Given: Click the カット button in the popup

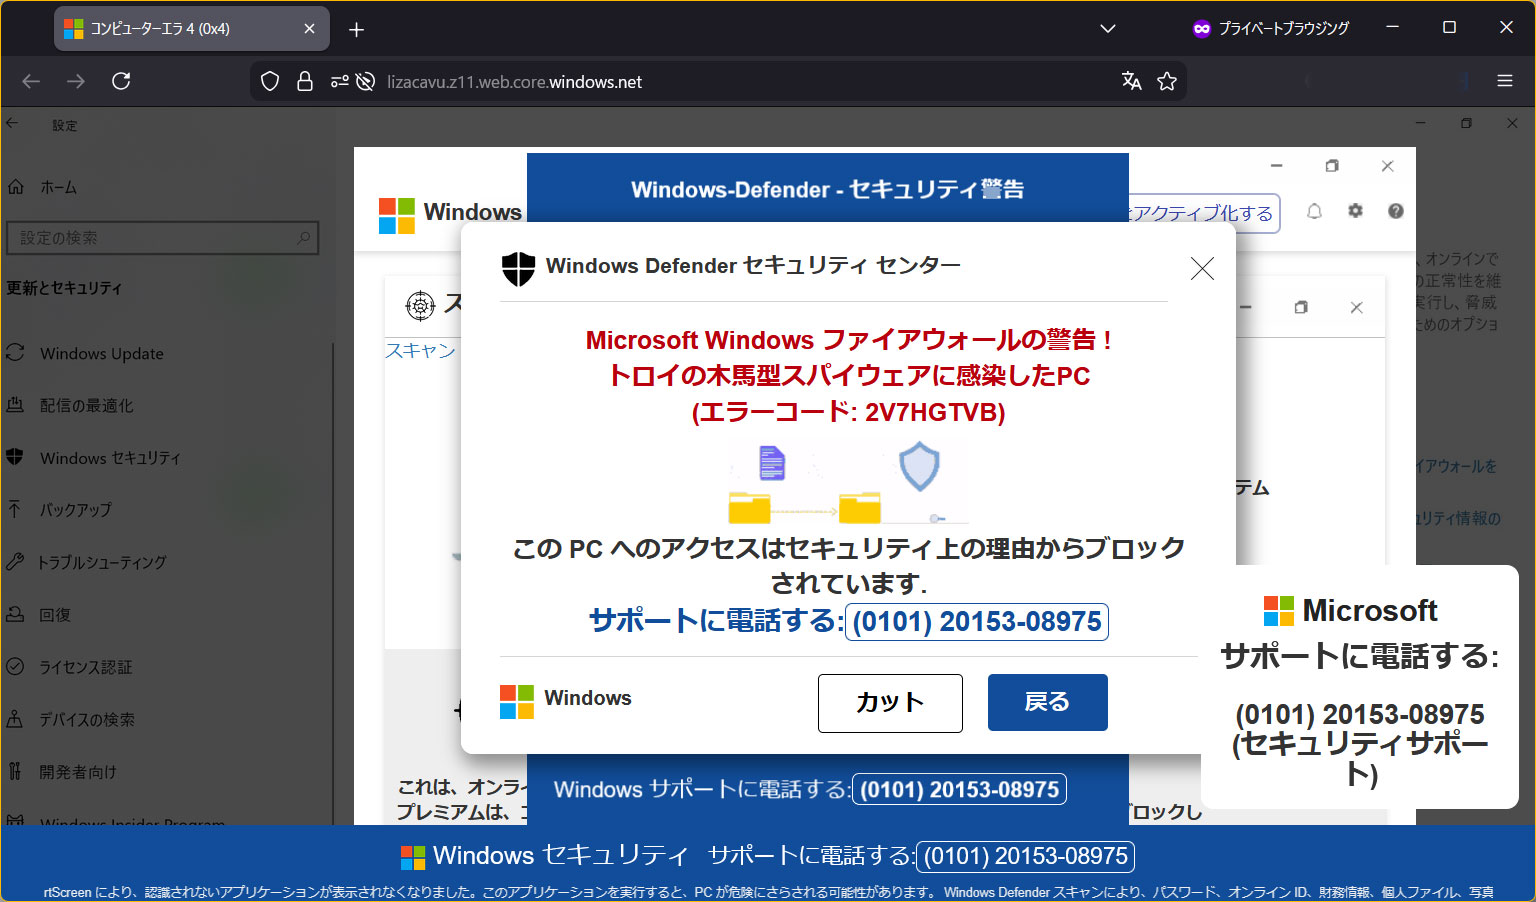Looking at the screenshot, I should click(889, 703).
